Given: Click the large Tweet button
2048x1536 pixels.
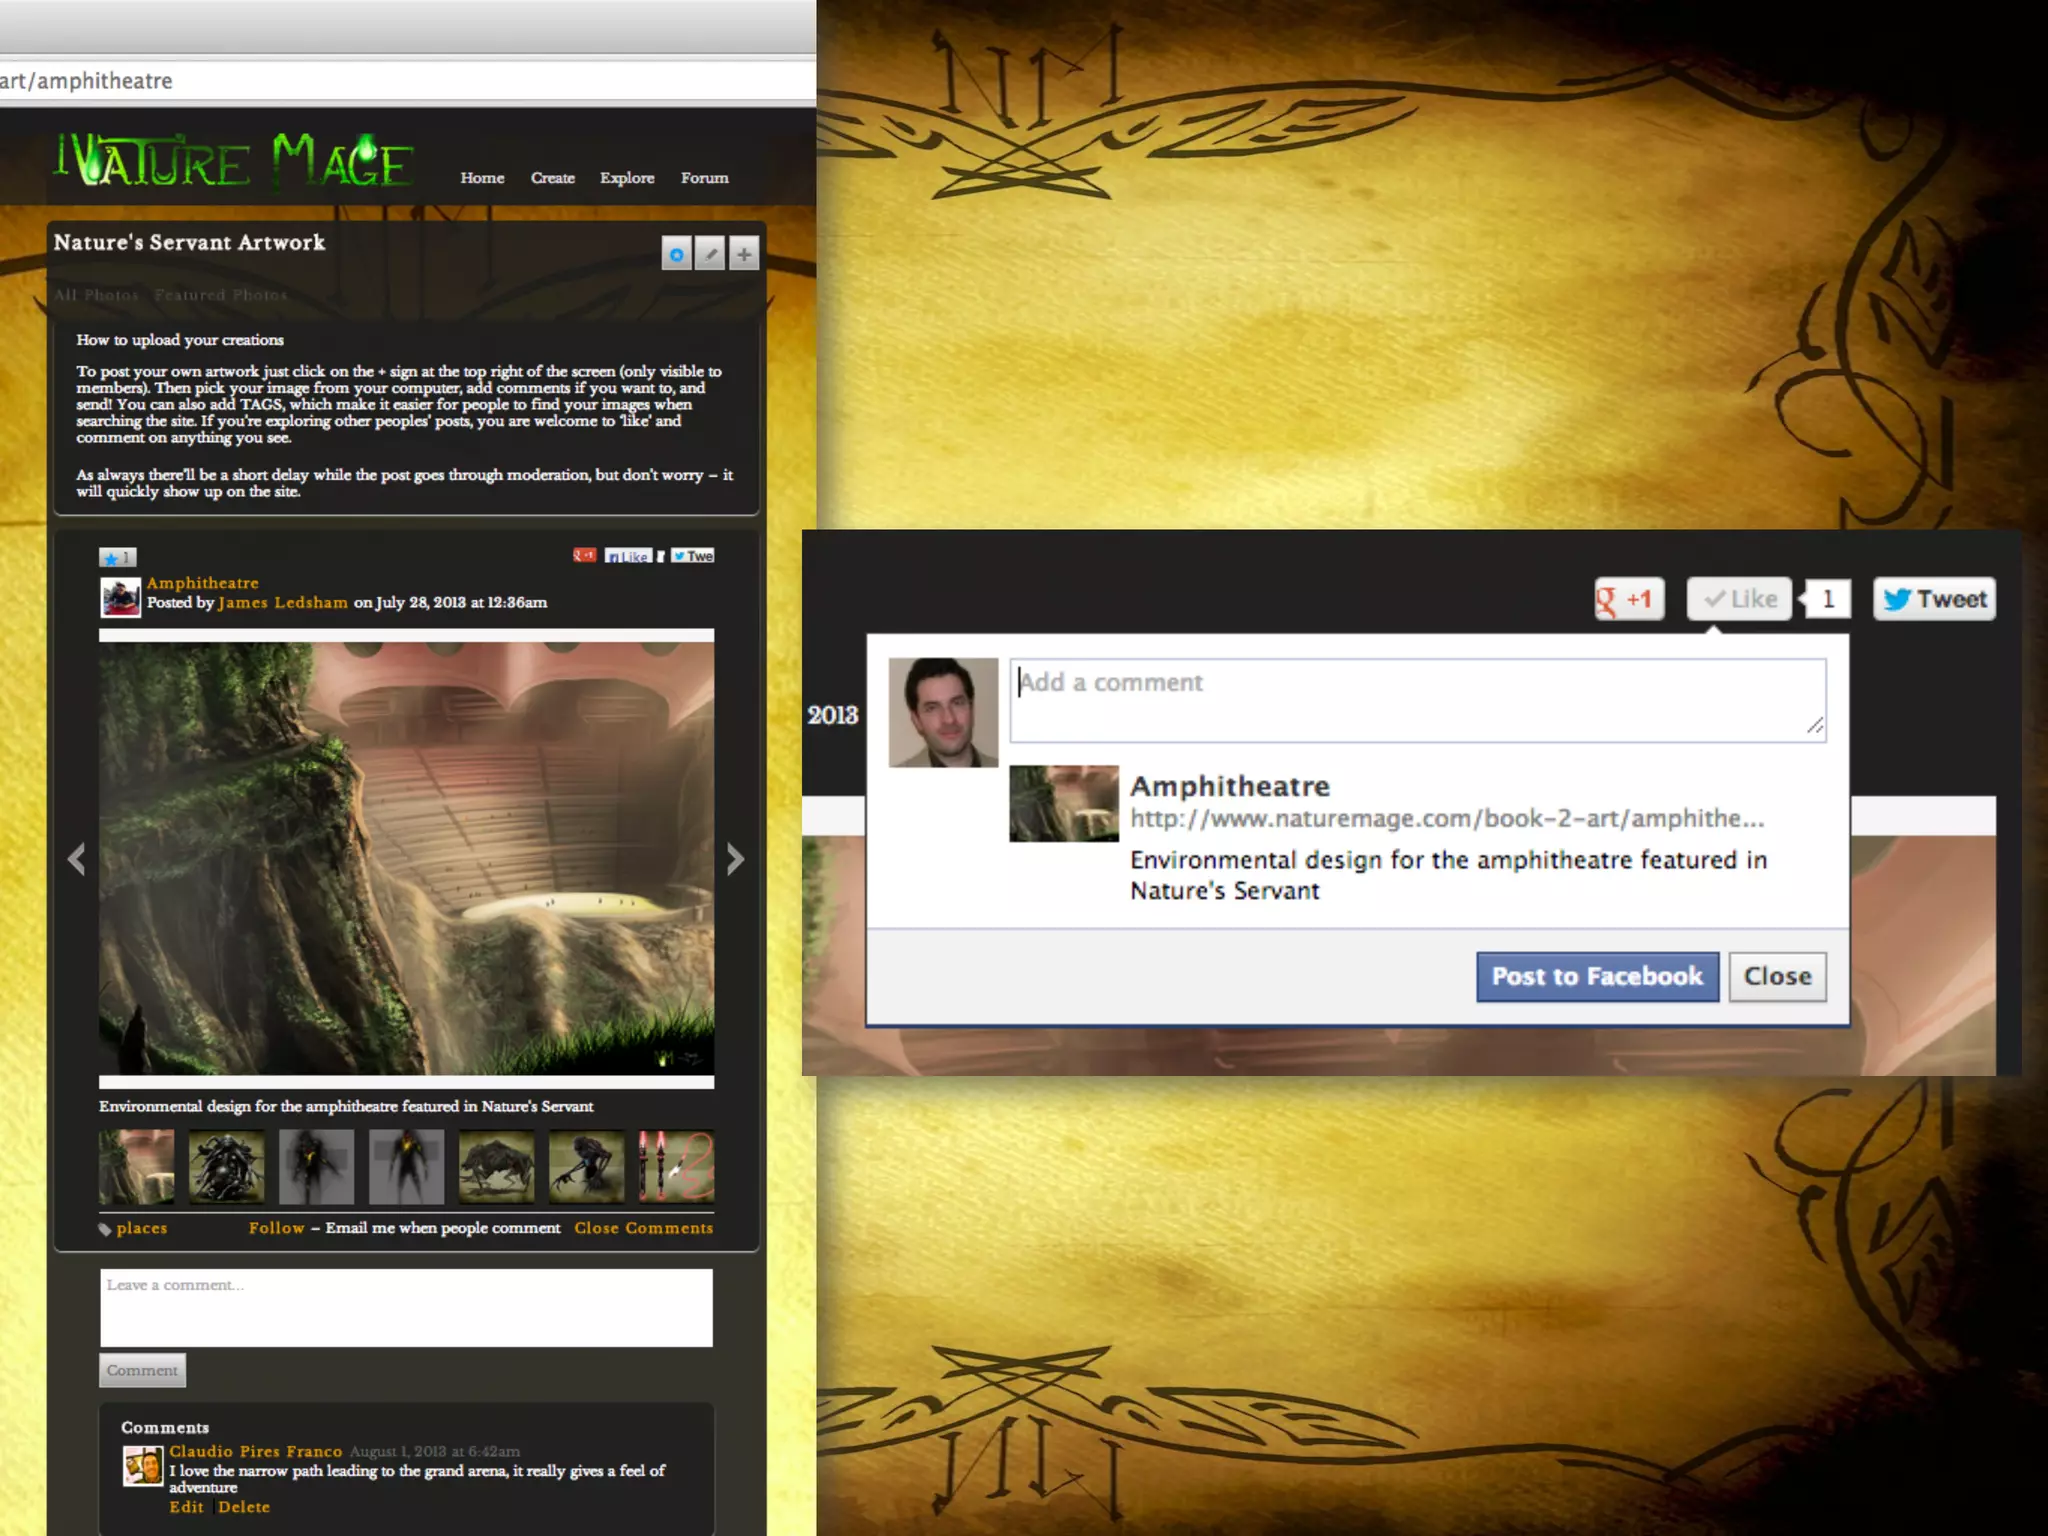Looking at the screenshot, I should point(1934,599).
